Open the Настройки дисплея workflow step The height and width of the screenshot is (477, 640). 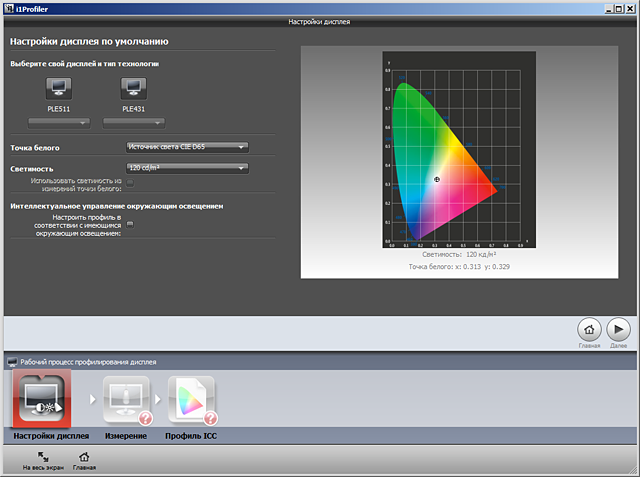coord(42,400)
